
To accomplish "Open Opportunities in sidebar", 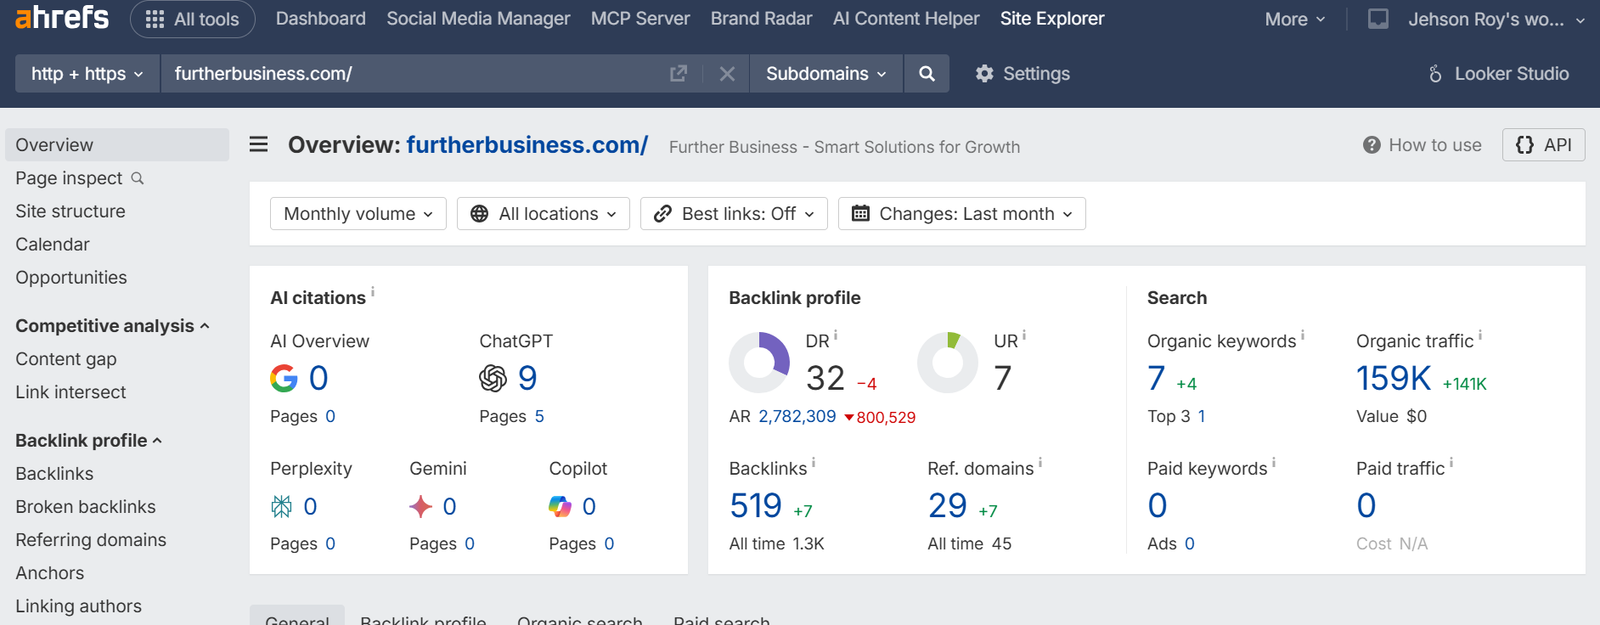I will coord(71,277).
